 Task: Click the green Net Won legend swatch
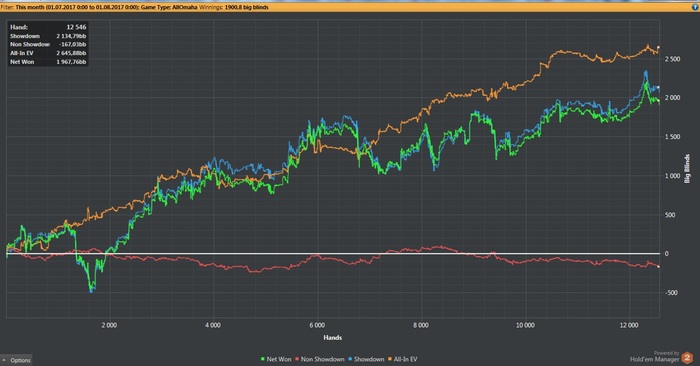pos(263,359)
